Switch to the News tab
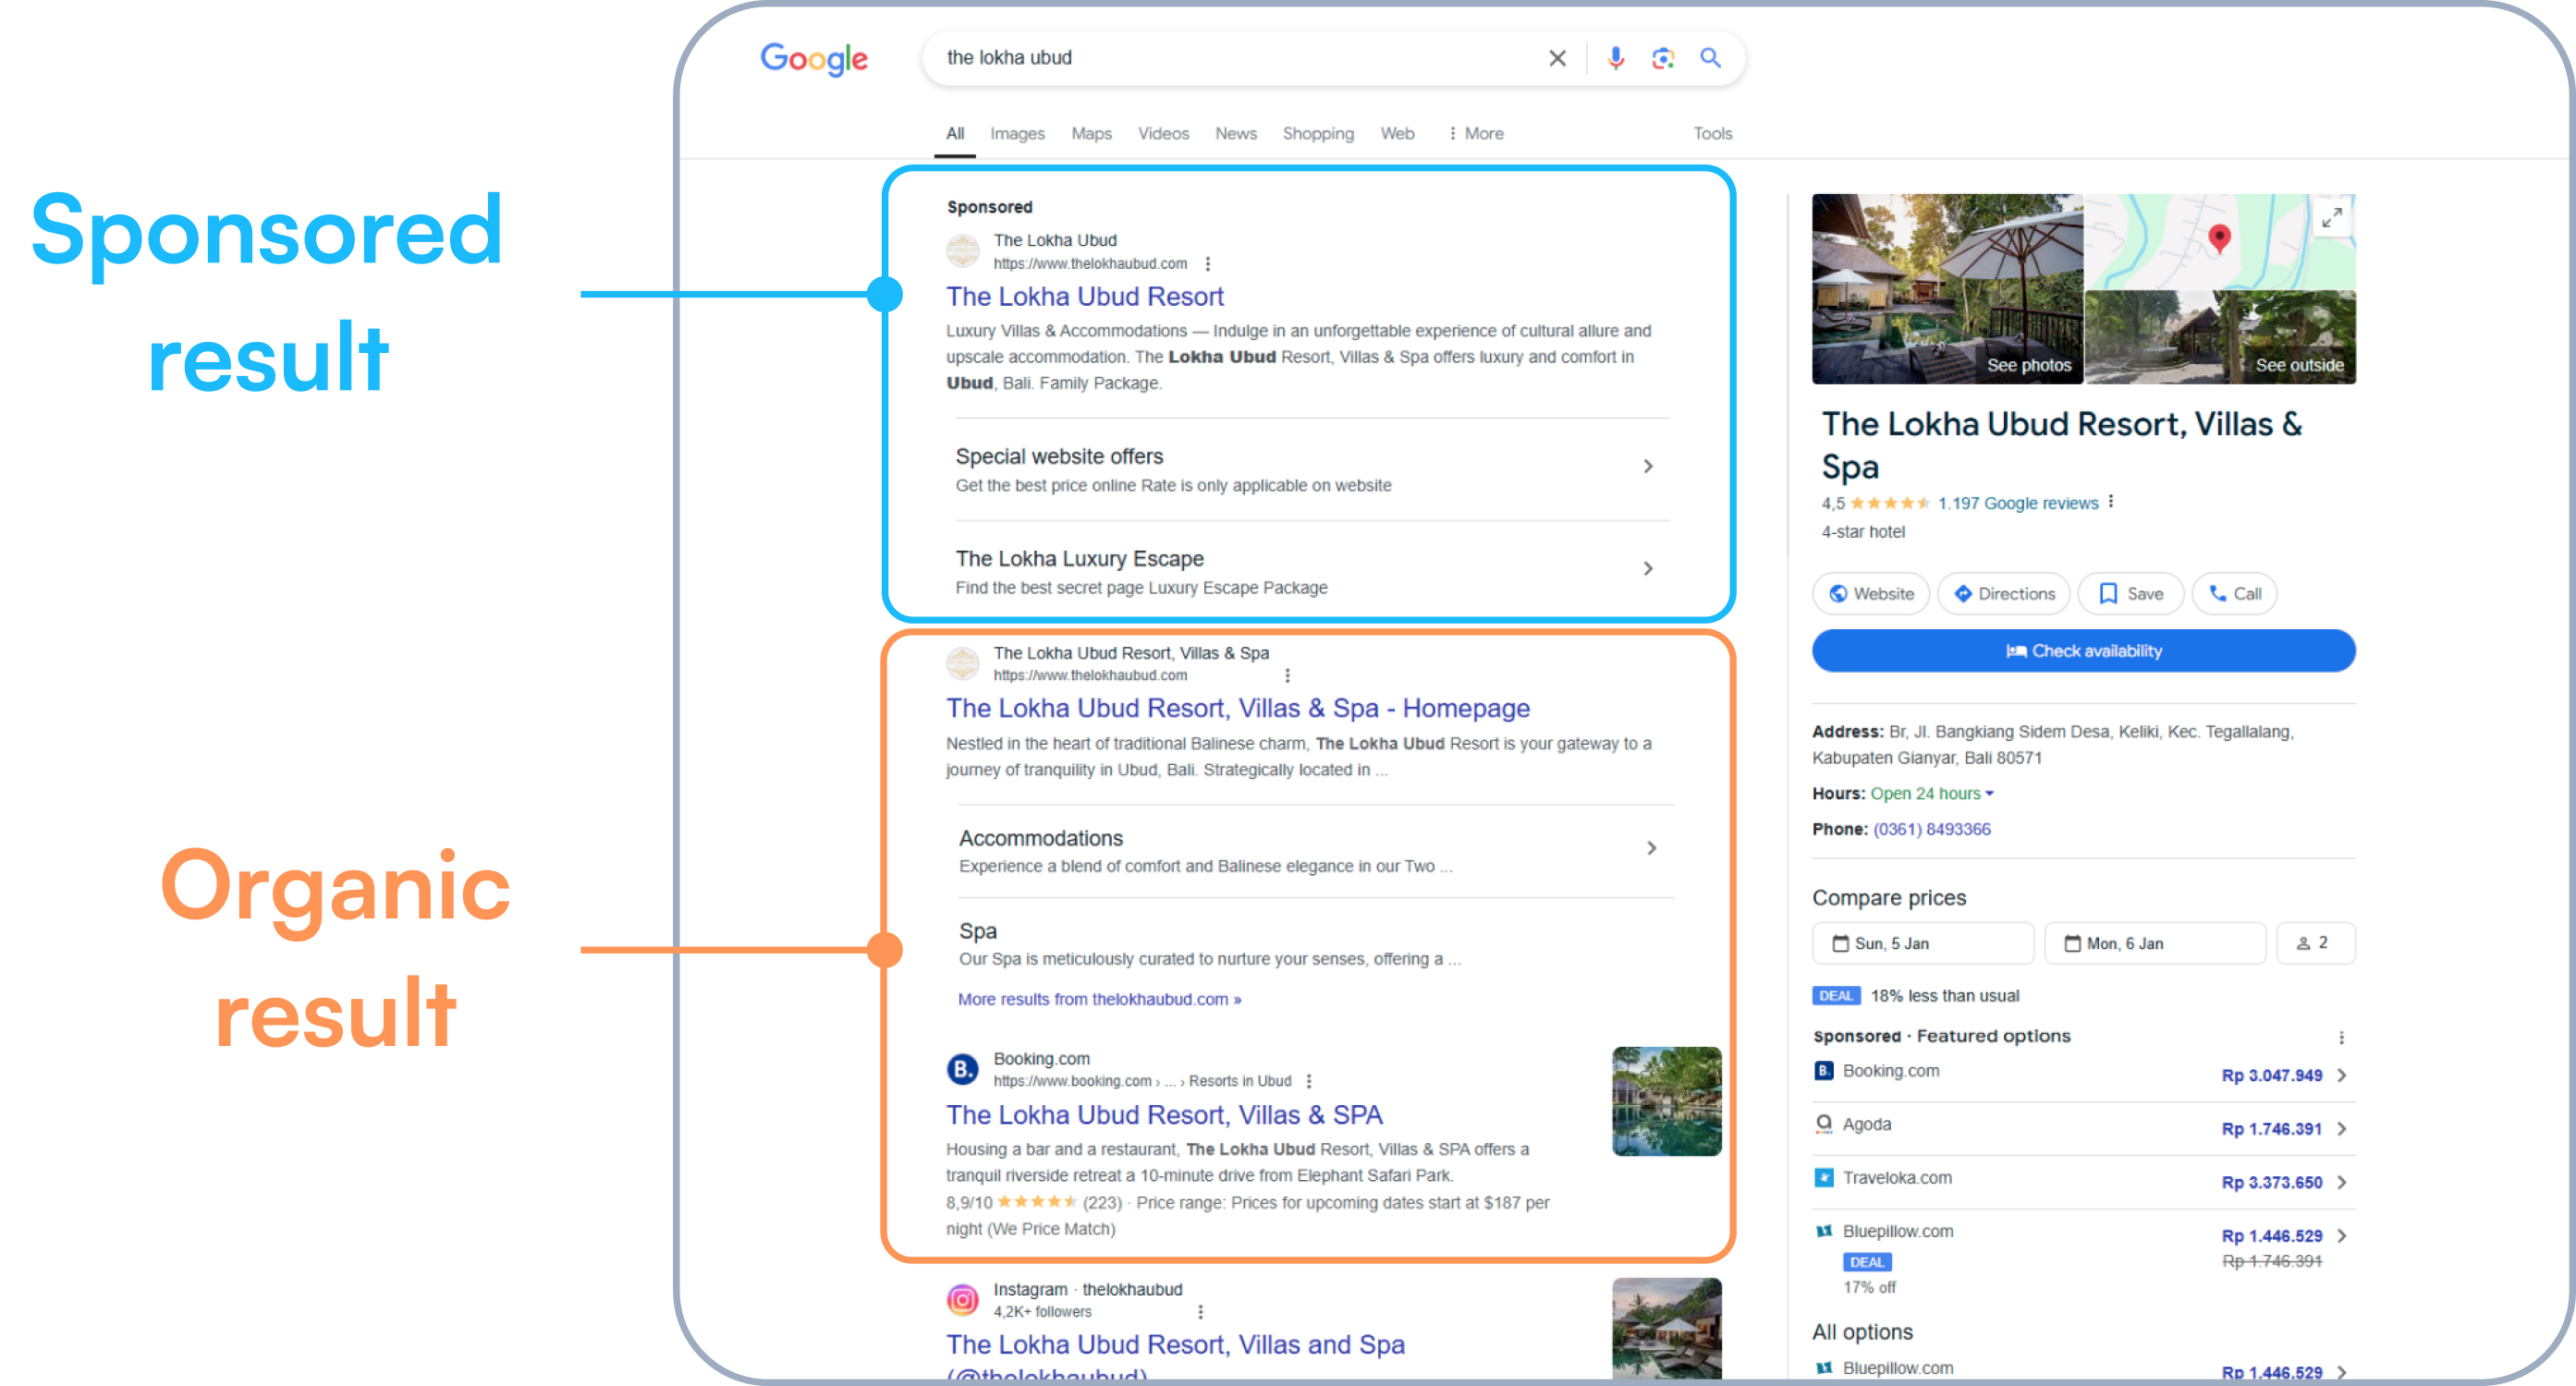 (x=1235, y=133)
